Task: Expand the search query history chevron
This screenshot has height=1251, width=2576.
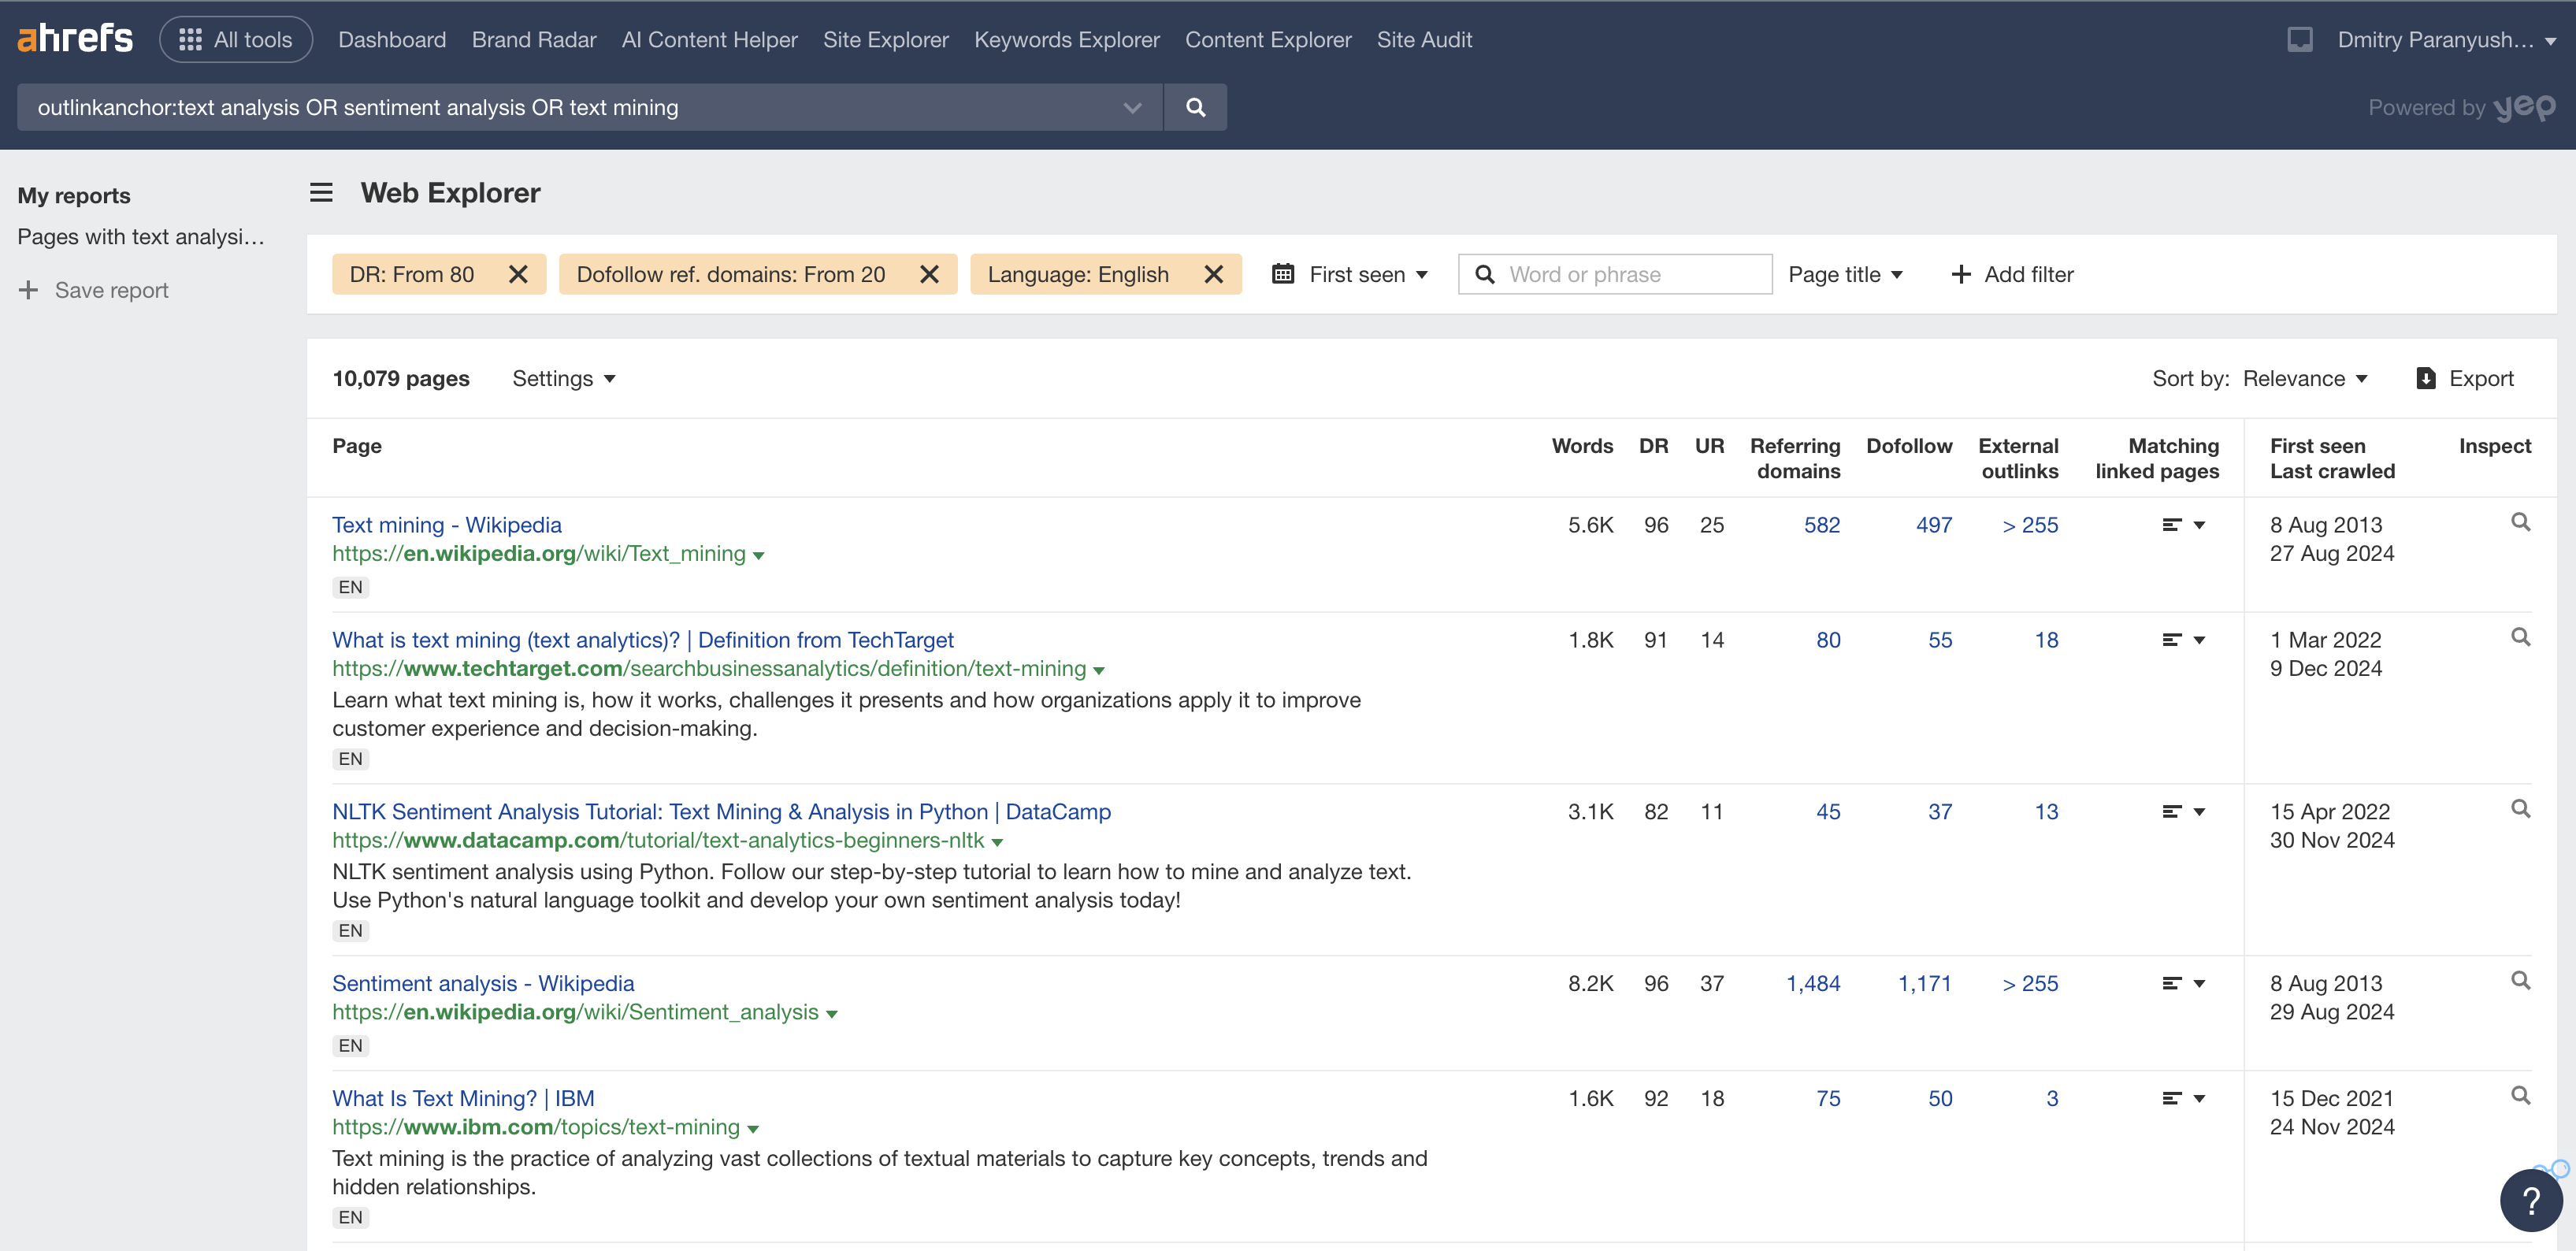Action: tap(1132, 107)
